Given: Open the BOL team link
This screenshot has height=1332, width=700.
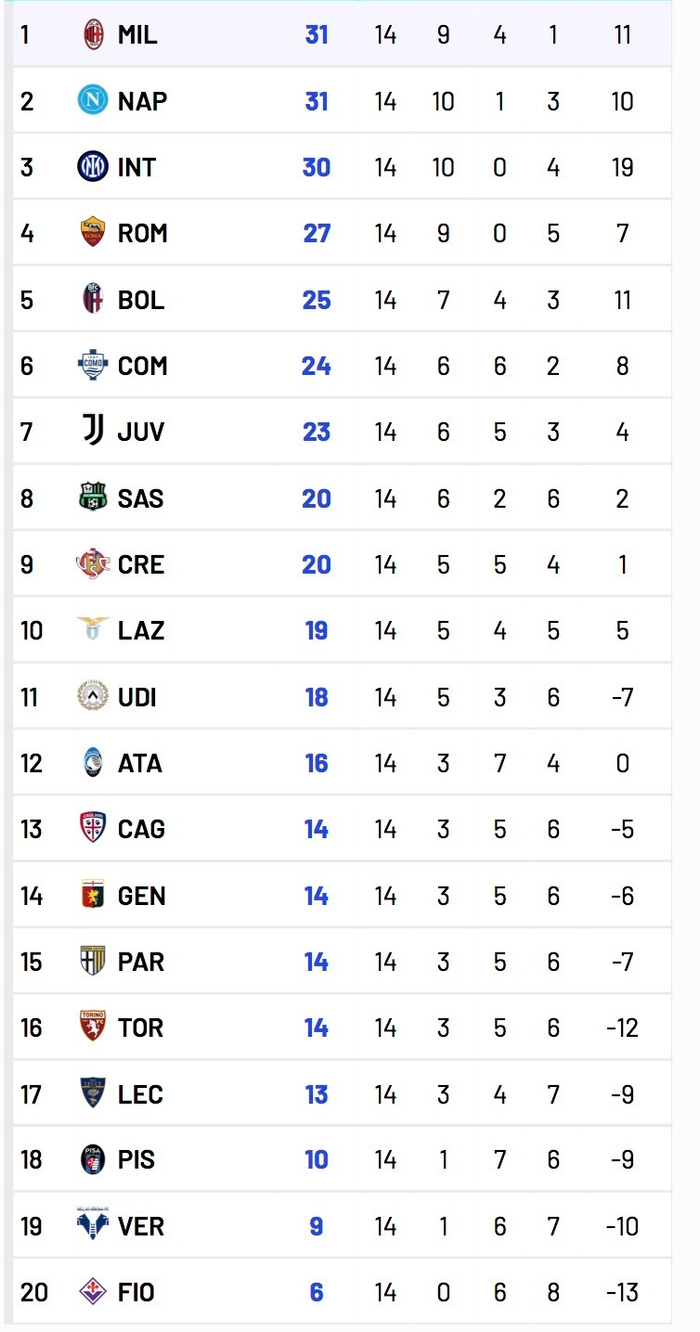Looking at the screenshot, I should point(141,300).
